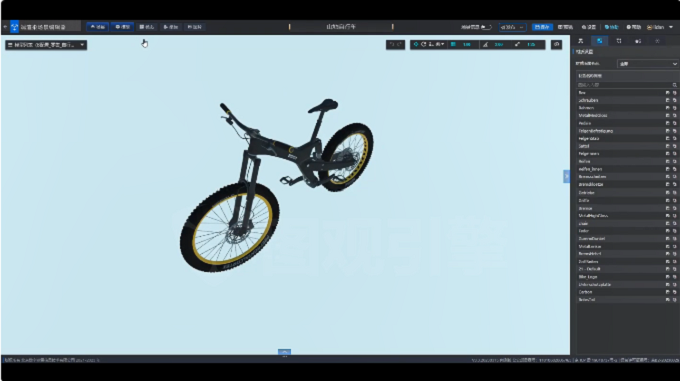Collapse the right panel with the side arrow

[x=566, y=176]
